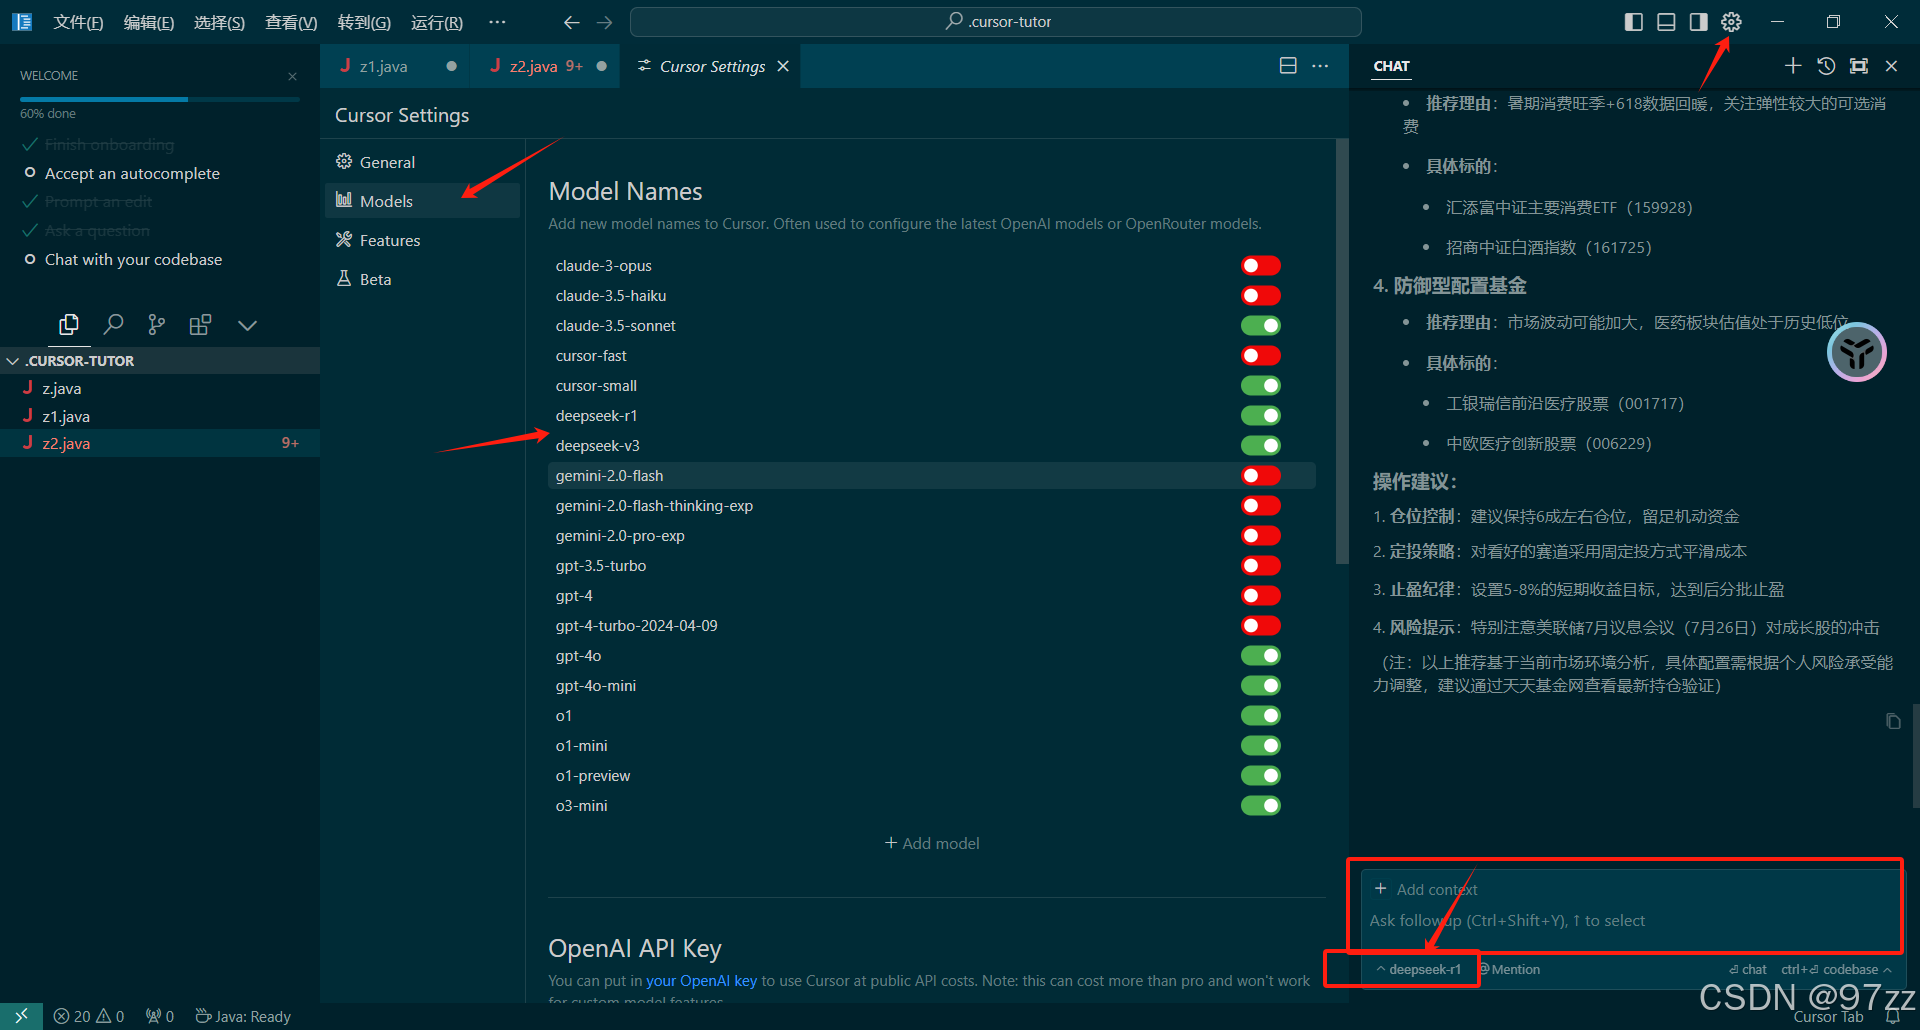Viewport: 1920px width, 1030px height.
Task: Open the 选择(S) menu
Action: click(219, 22)
